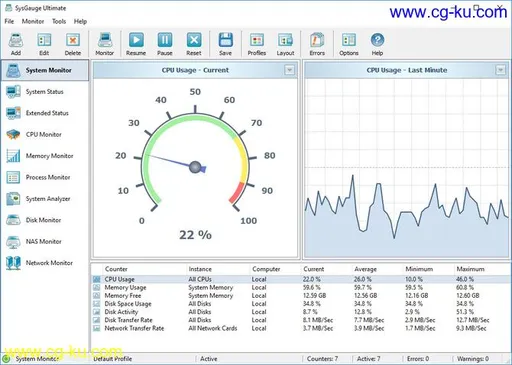Expand the CPU Usage - Last Minute panel dropdown
Screen dimensions: 512x365
pyautogui.click(x=500, y=70)
